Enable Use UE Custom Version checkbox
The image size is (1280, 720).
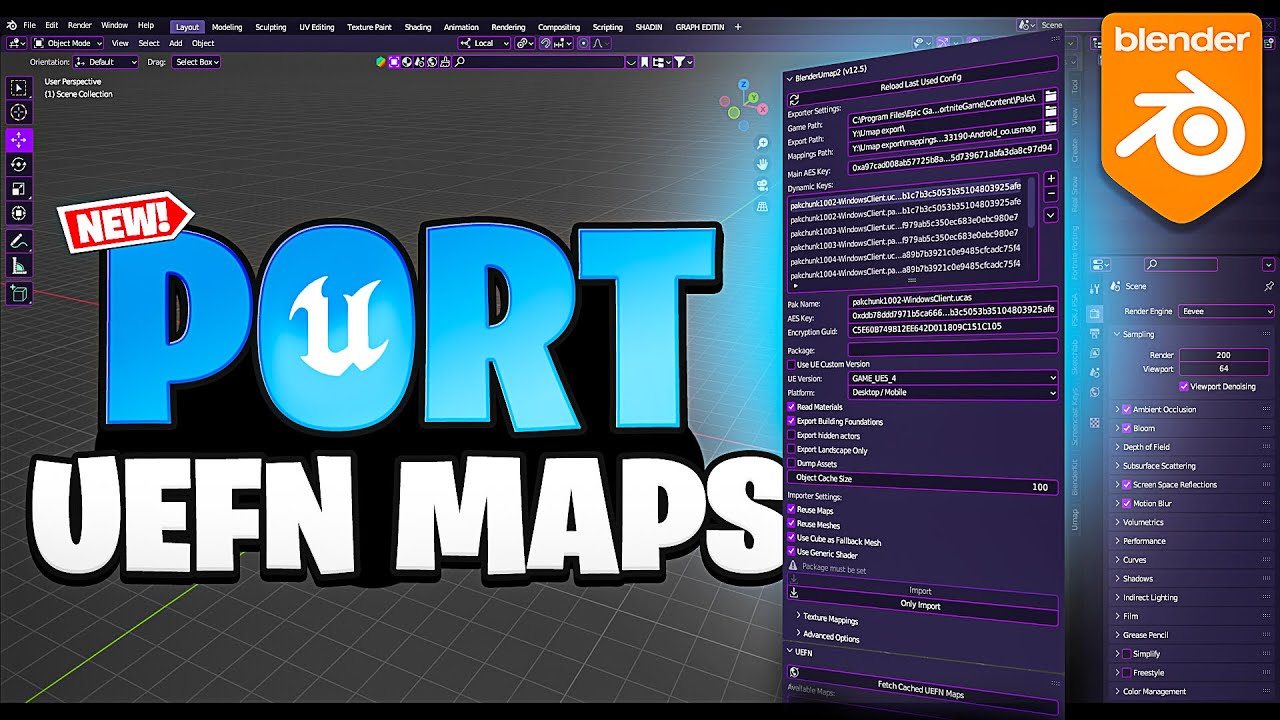click(x=791, y=365)
